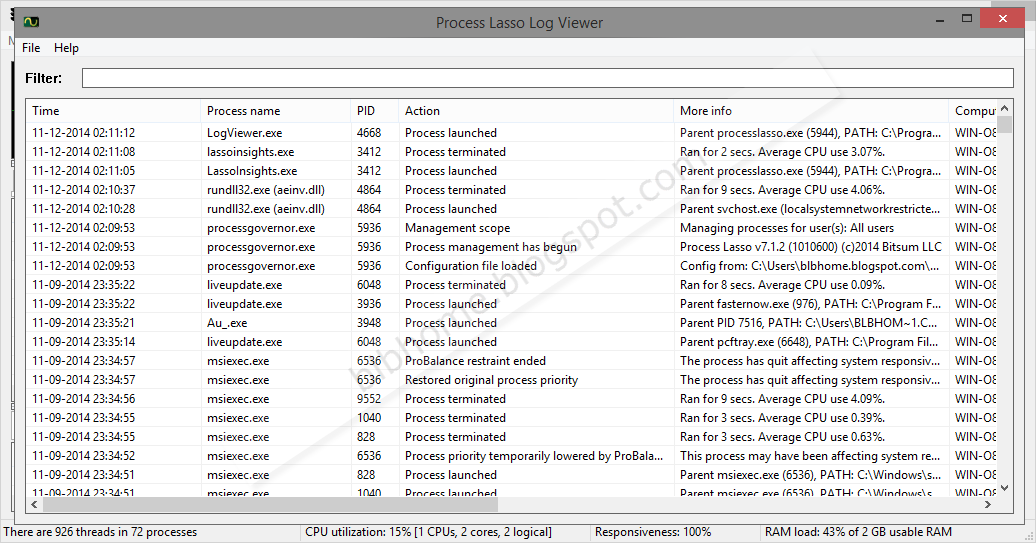Click Process priority temporarily lowered by ProBalance cell
This screenshot has height=543, width=1036.
point(534,456)
